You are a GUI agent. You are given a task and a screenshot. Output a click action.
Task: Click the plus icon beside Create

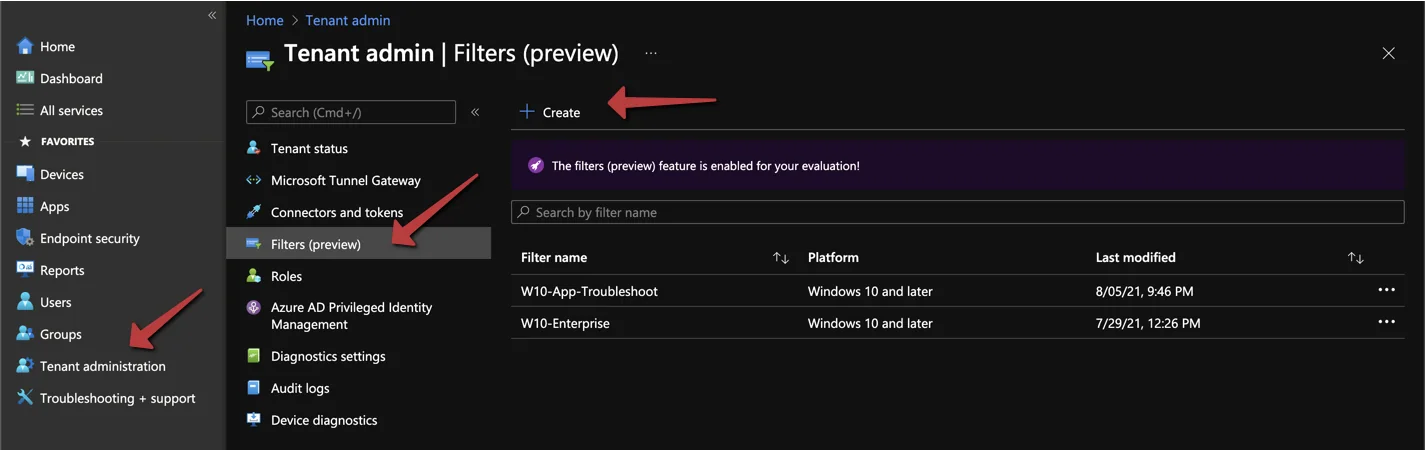[x=527, y=112]
